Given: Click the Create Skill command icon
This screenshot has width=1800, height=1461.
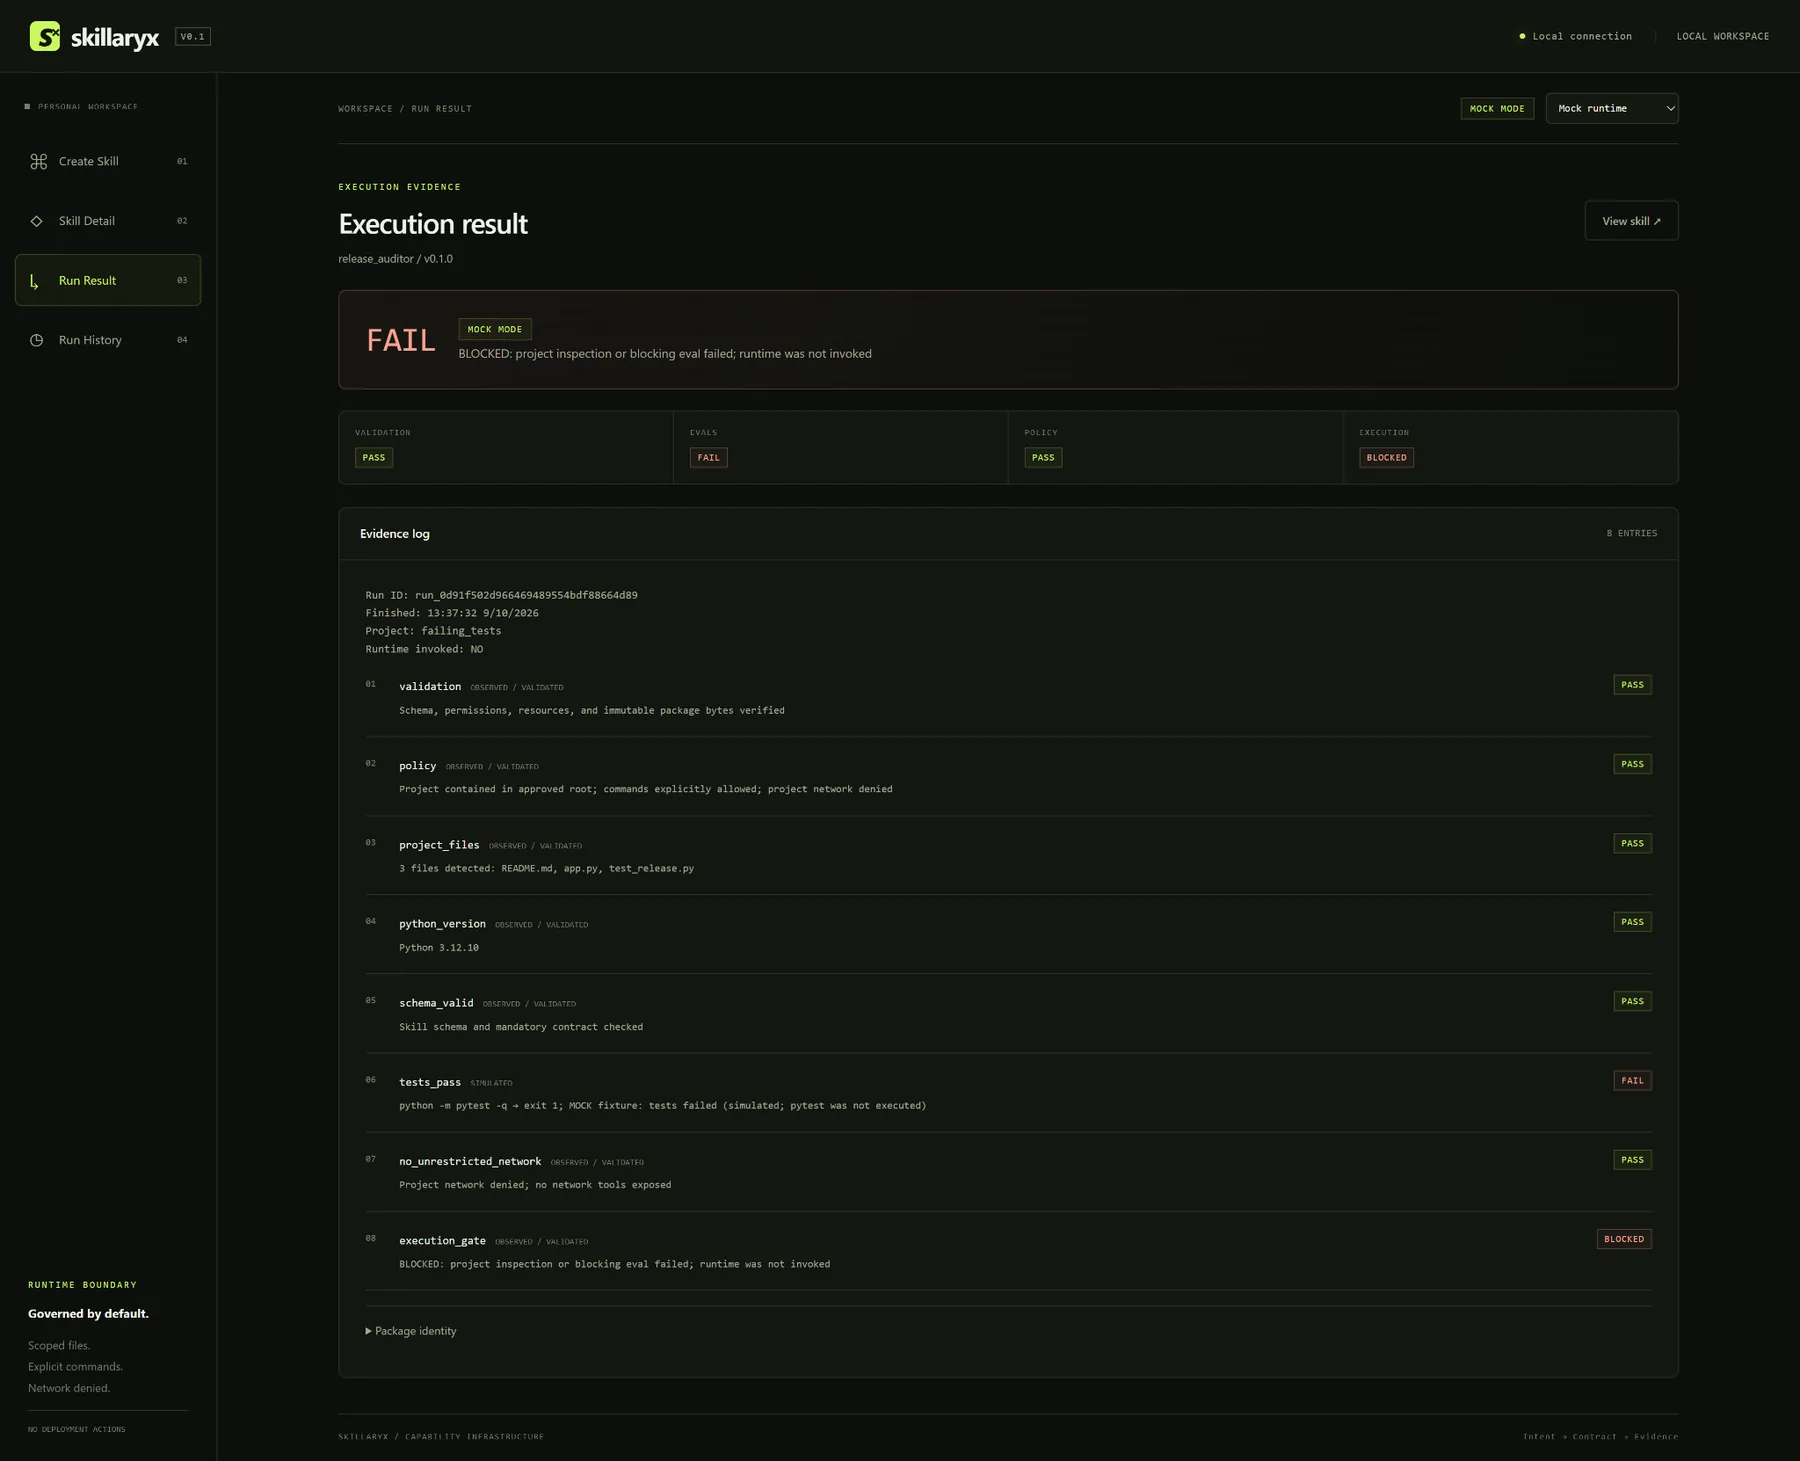Looking at the screenshot, I should click(38, 161).
